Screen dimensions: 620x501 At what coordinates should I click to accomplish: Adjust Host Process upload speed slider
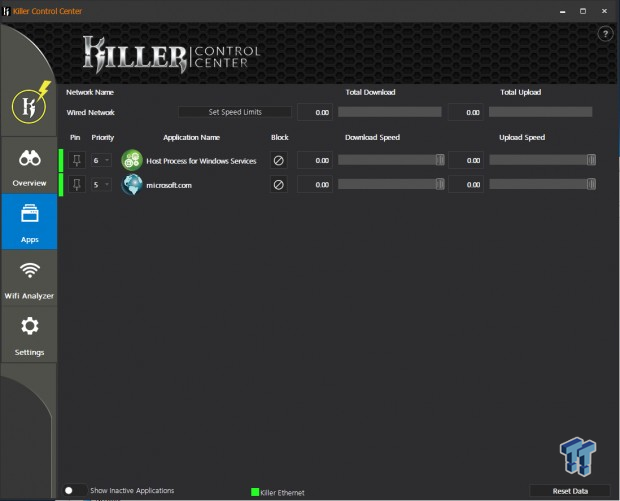pyautogui.click(x=591, y=160)
